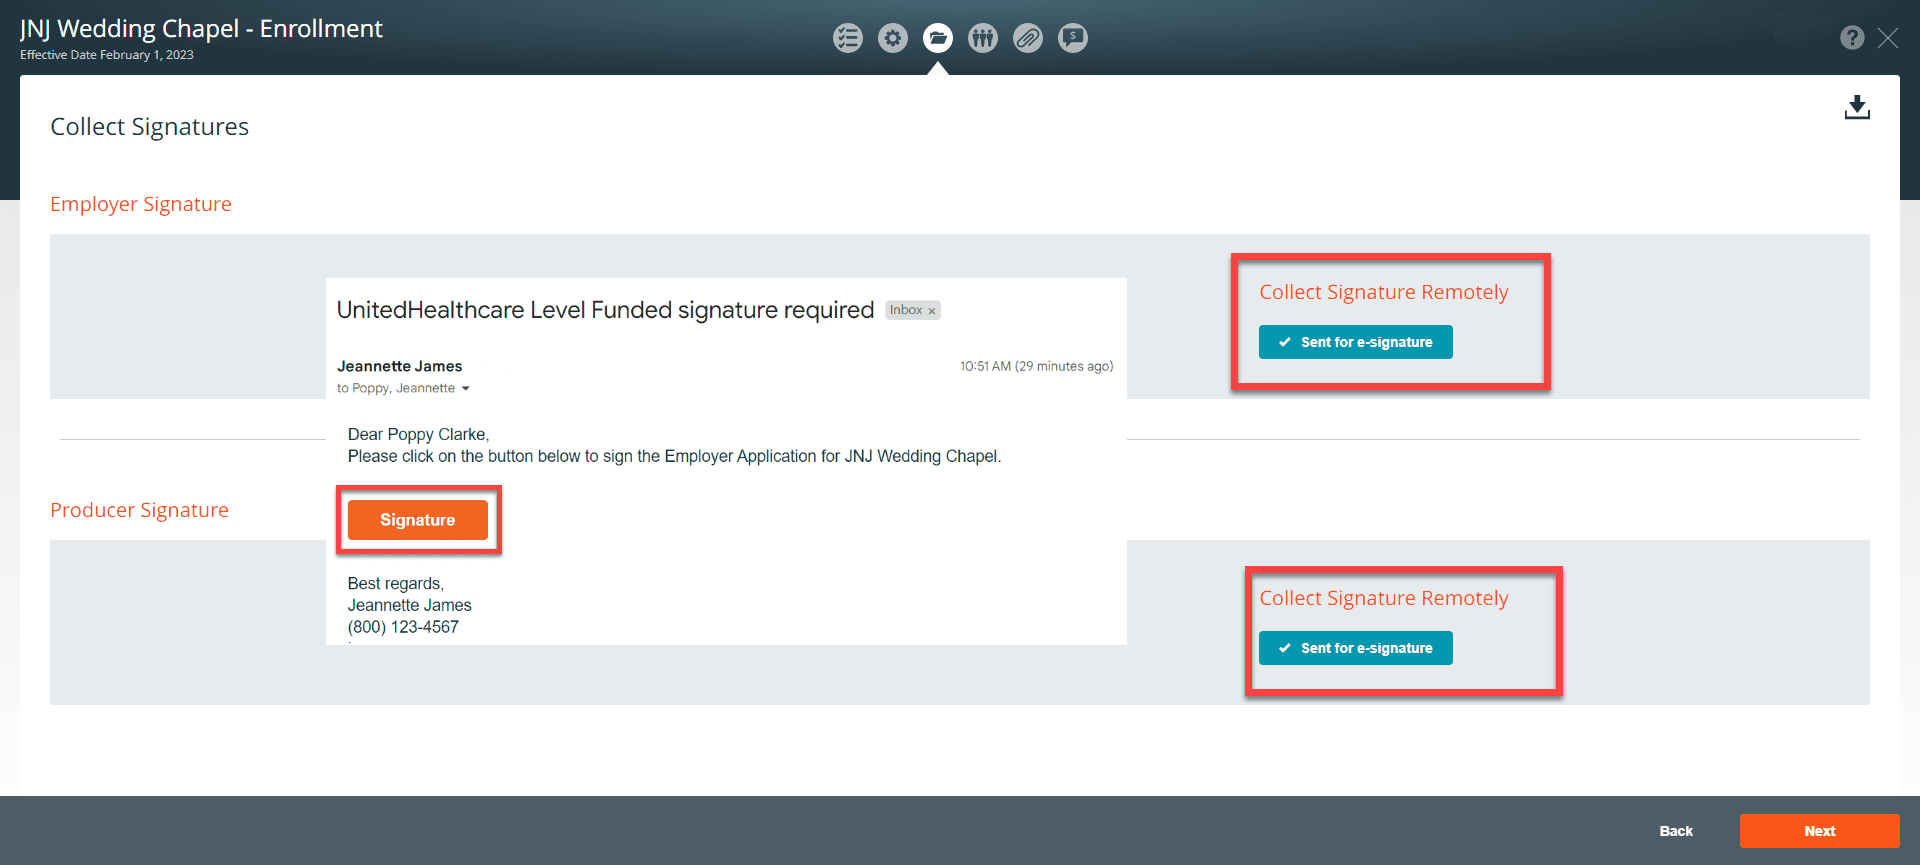This screenshot has width=1920, height=865.
Task: Click employer Sent for e-signature button
Action: pos(1355,342)
